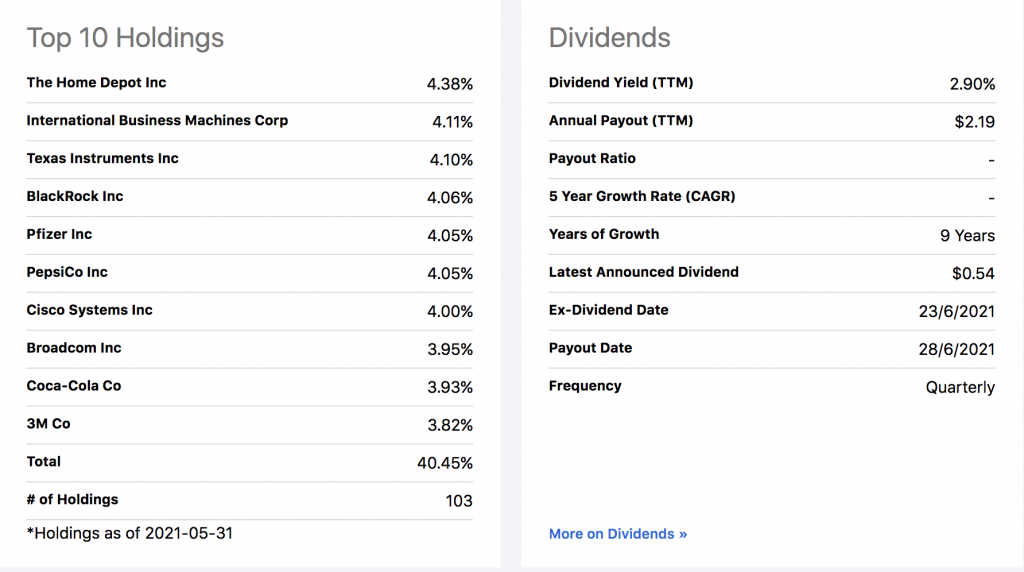Click the # of Holdings label

click(x=72, y=500)
